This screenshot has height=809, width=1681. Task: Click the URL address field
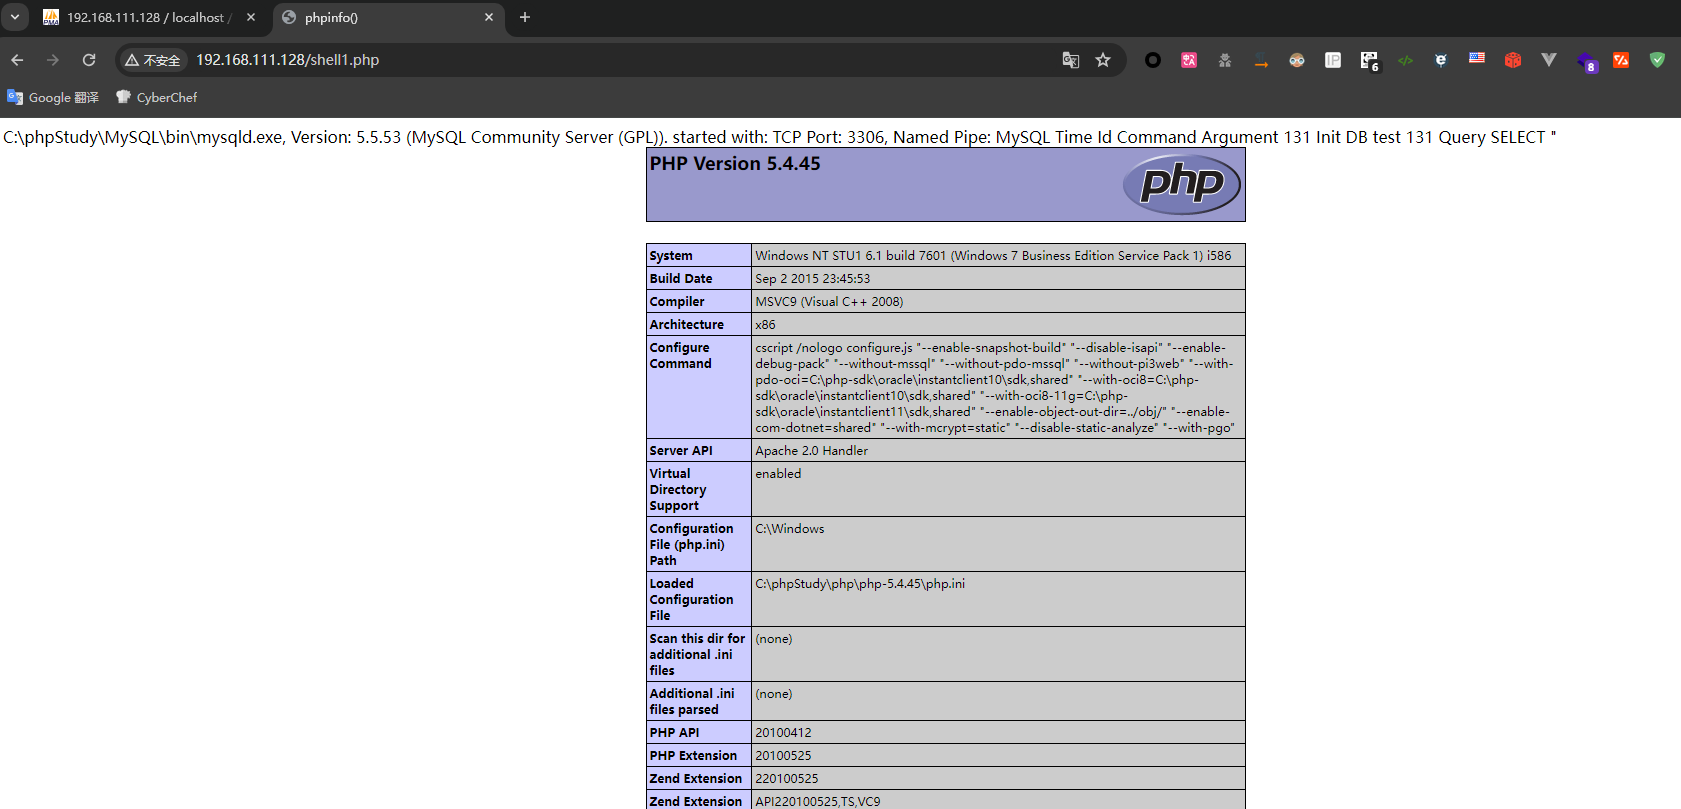[620, 60]
